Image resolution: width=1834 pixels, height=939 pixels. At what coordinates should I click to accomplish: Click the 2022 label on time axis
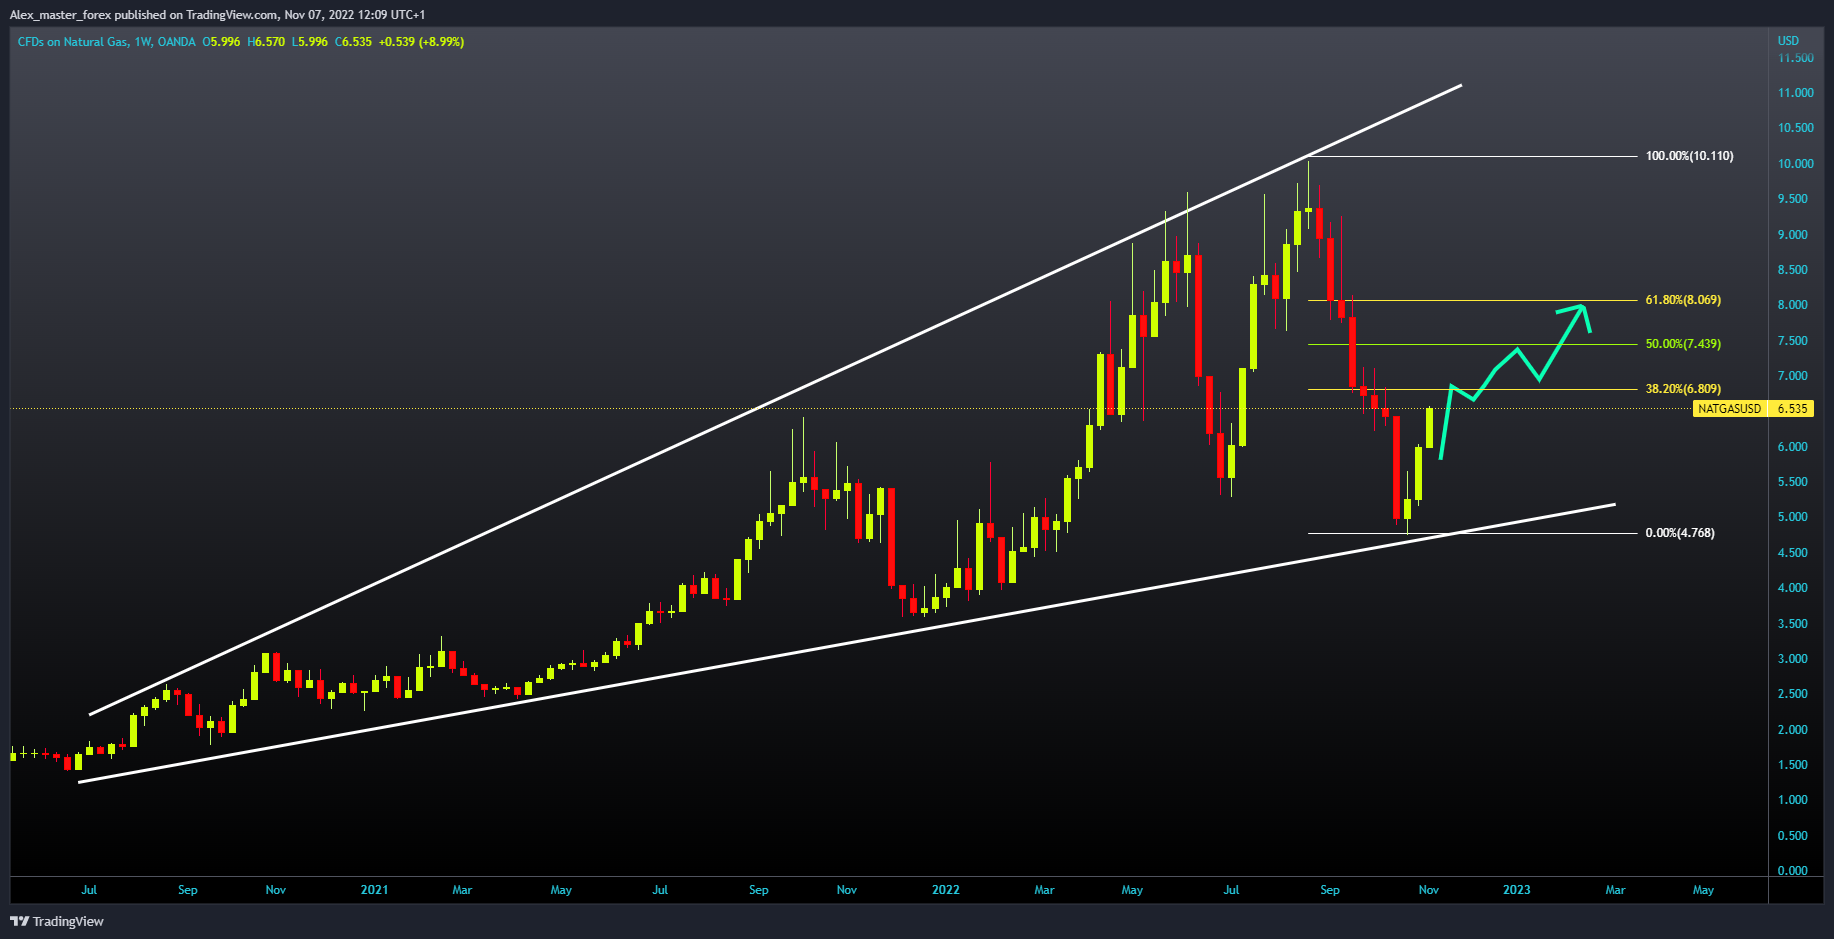(945, 890)
